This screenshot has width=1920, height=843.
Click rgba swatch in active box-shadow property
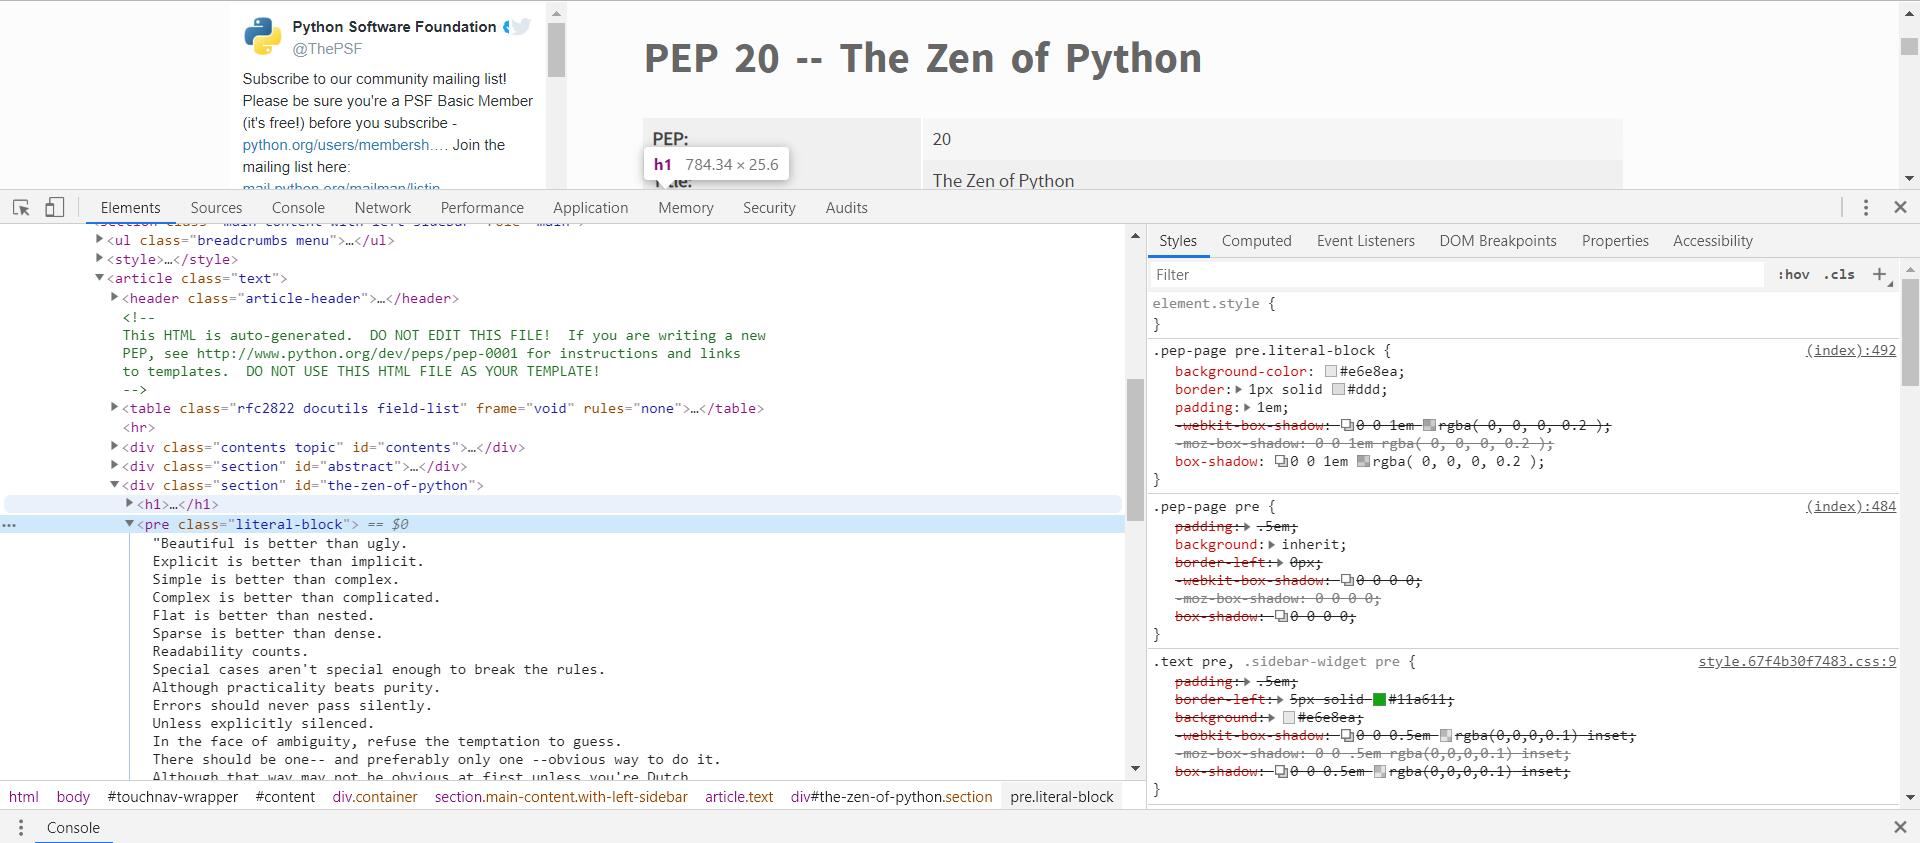1363,462
